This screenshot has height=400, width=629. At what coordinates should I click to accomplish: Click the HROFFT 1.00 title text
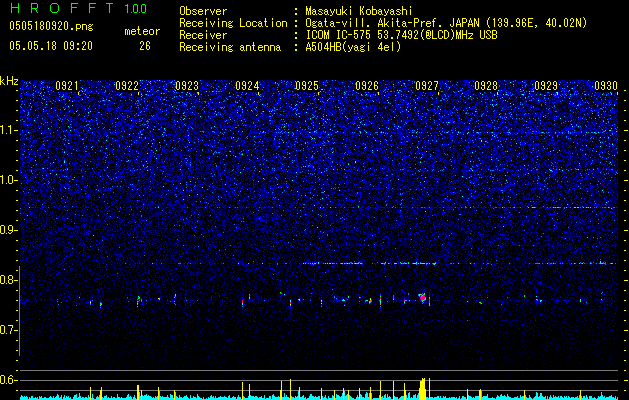point(78,8)
